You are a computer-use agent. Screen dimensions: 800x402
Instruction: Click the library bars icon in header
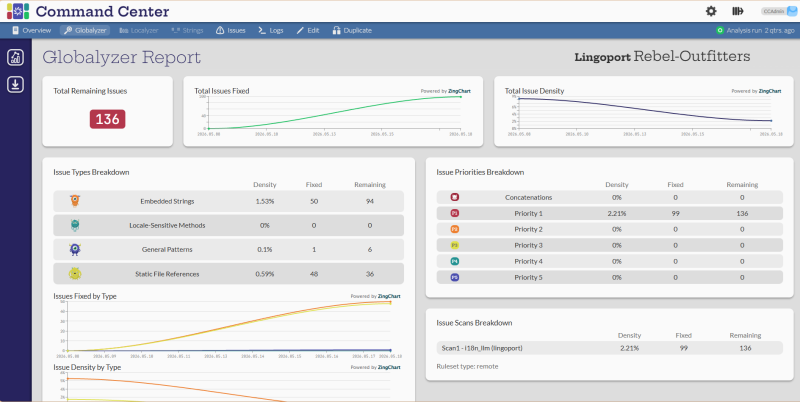(738, 11)
